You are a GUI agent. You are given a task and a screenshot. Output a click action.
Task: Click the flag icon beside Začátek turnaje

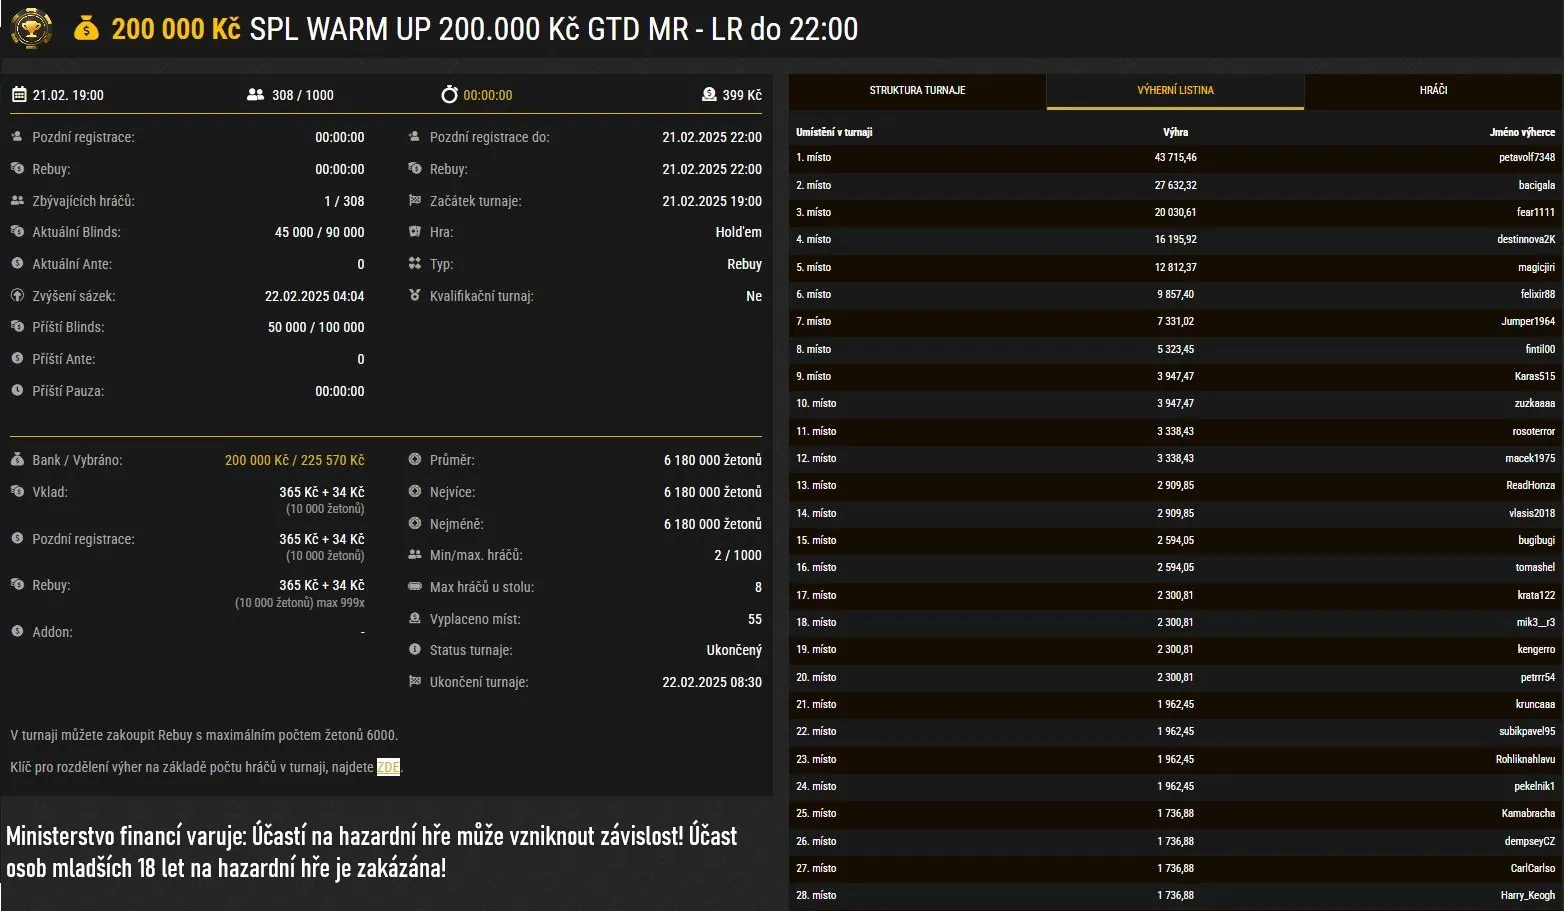415,201
